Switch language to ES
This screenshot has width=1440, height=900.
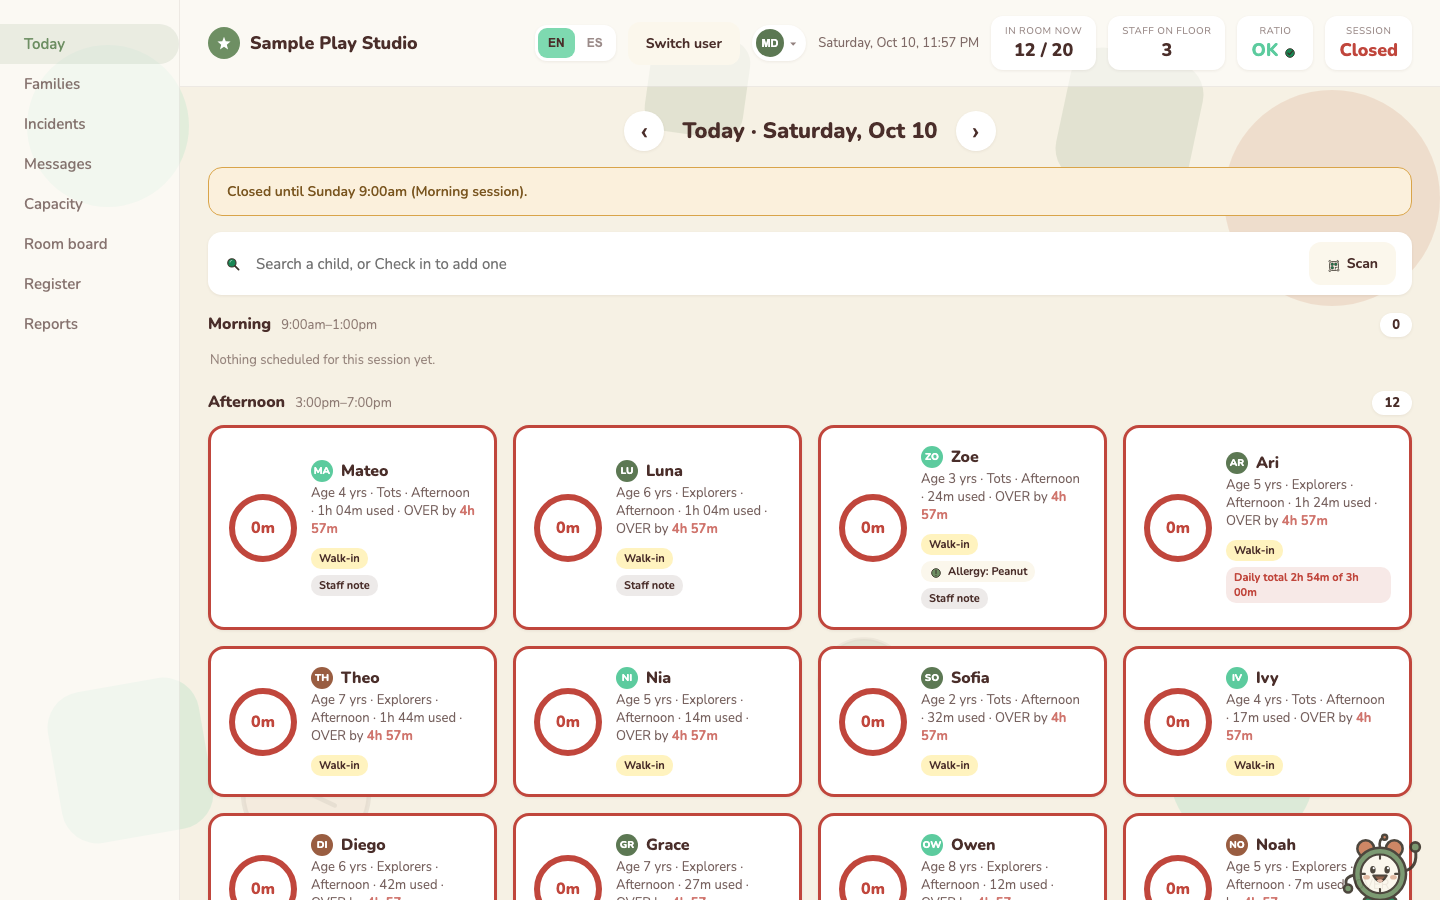595,43
